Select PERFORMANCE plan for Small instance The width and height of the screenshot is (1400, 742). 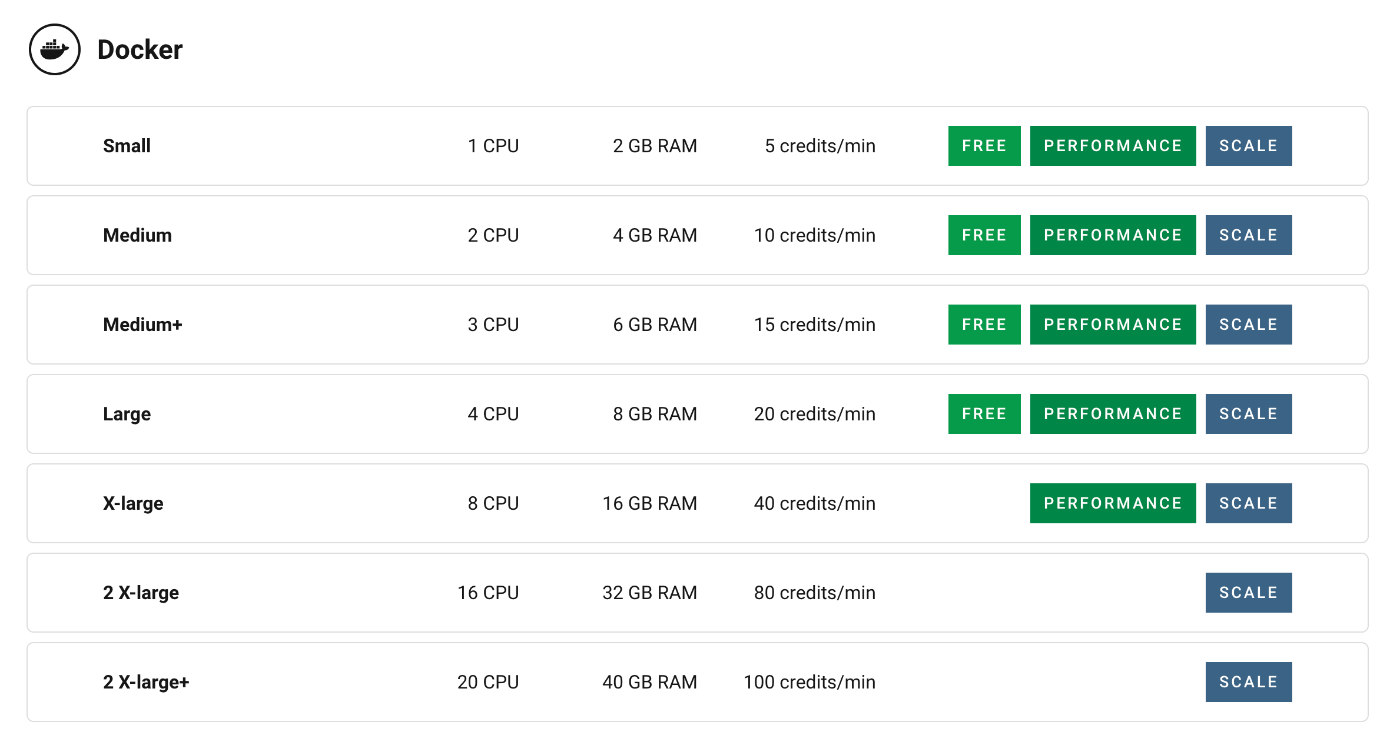[x=1112, y=145]
